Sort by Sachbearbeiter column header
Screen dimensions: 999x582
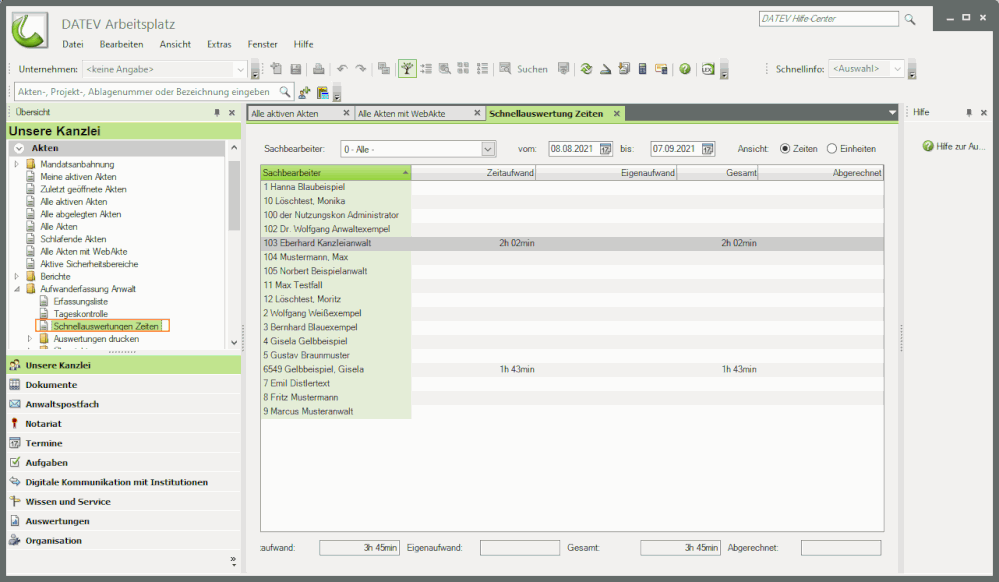point(336,173)
